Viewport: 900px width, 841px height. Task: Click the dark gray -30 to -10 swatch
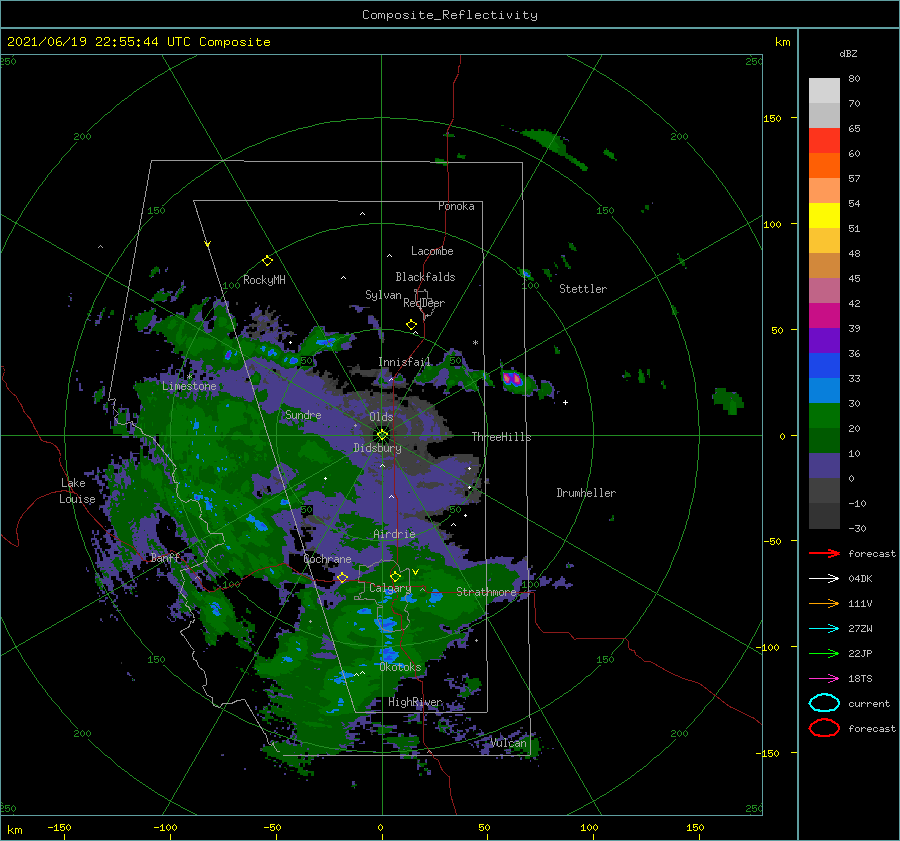pos(824,516)
